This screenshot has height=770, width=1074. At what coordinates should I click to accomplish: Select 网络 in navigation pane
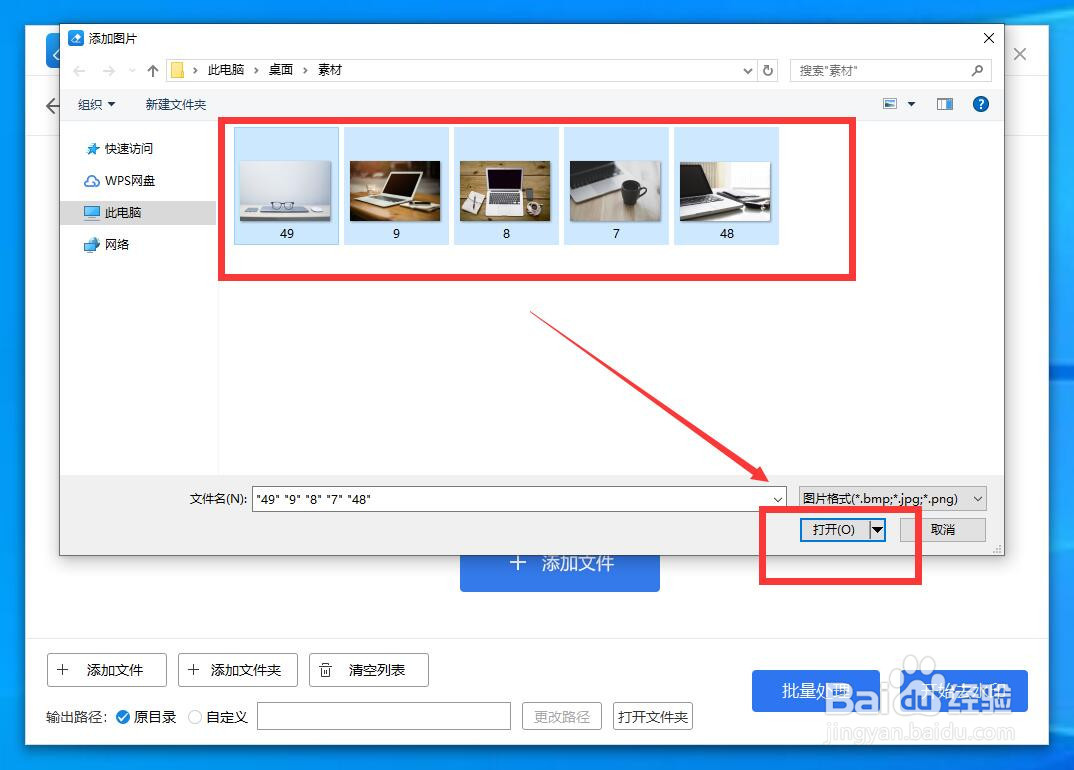[x=116, y=245]
